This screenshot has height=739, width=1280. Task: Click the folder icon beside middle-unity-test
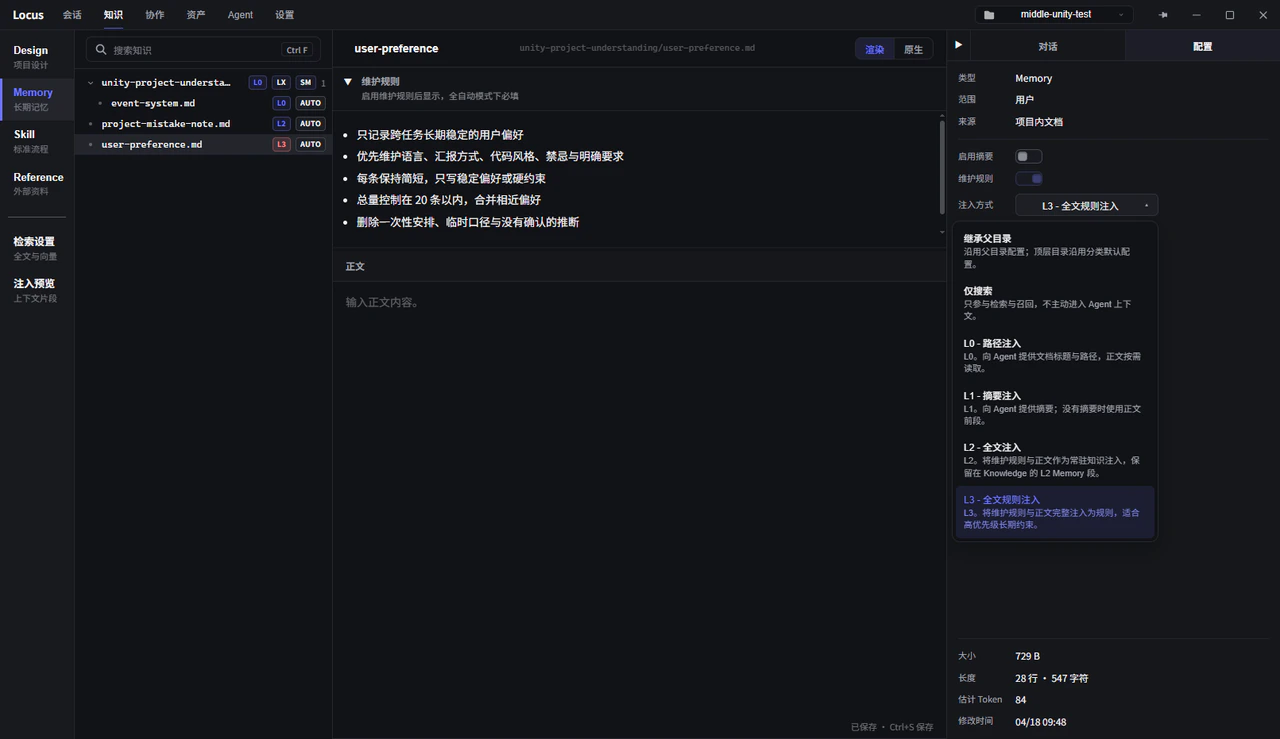click(x=989, y=15)
